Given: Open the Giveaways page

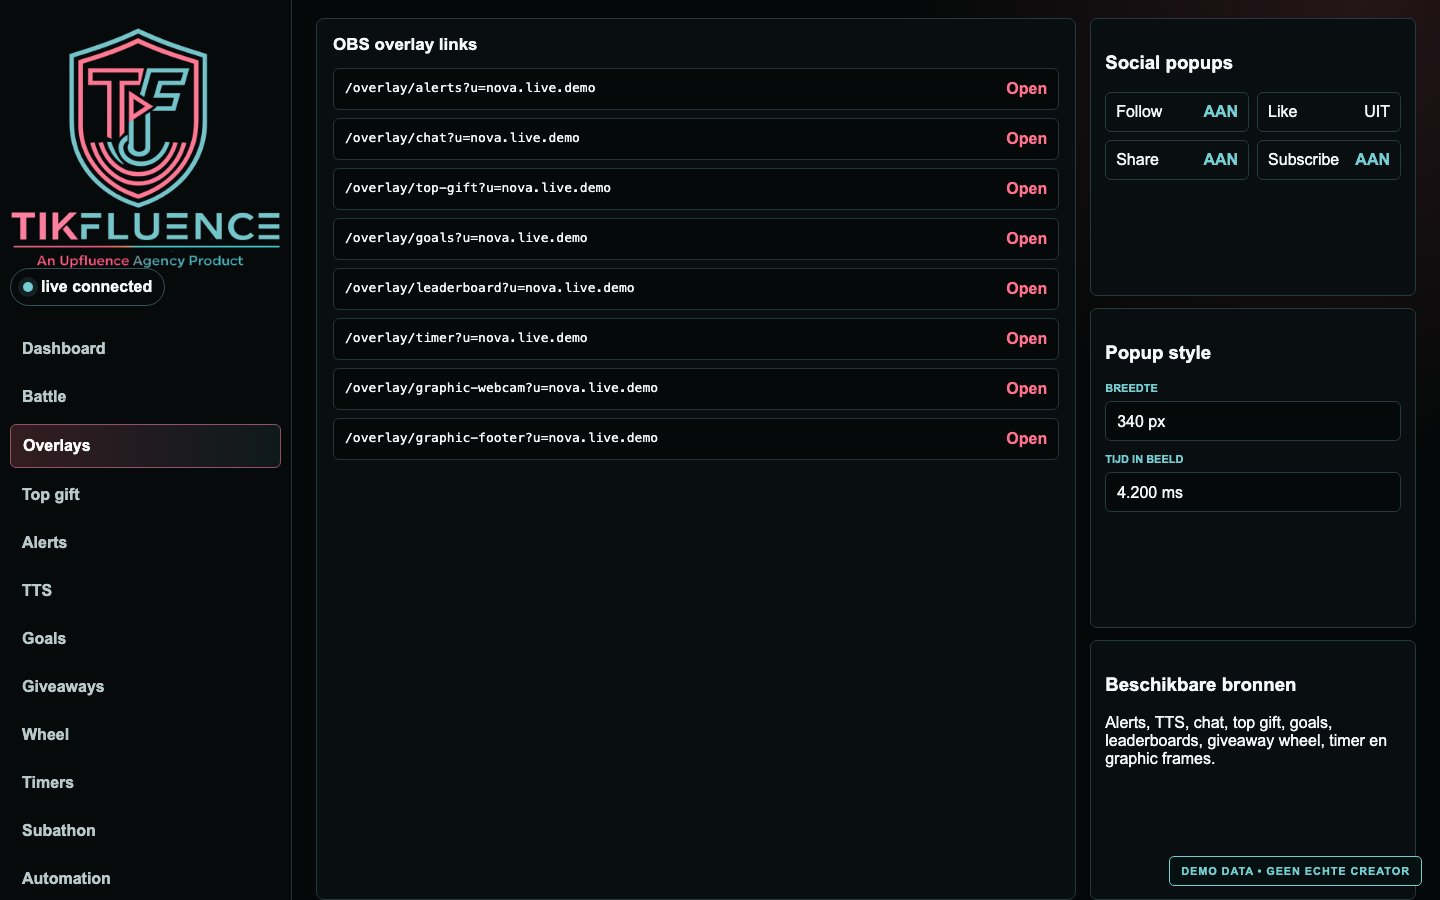Looking at the screenshot, I should [x=145, y=686].
